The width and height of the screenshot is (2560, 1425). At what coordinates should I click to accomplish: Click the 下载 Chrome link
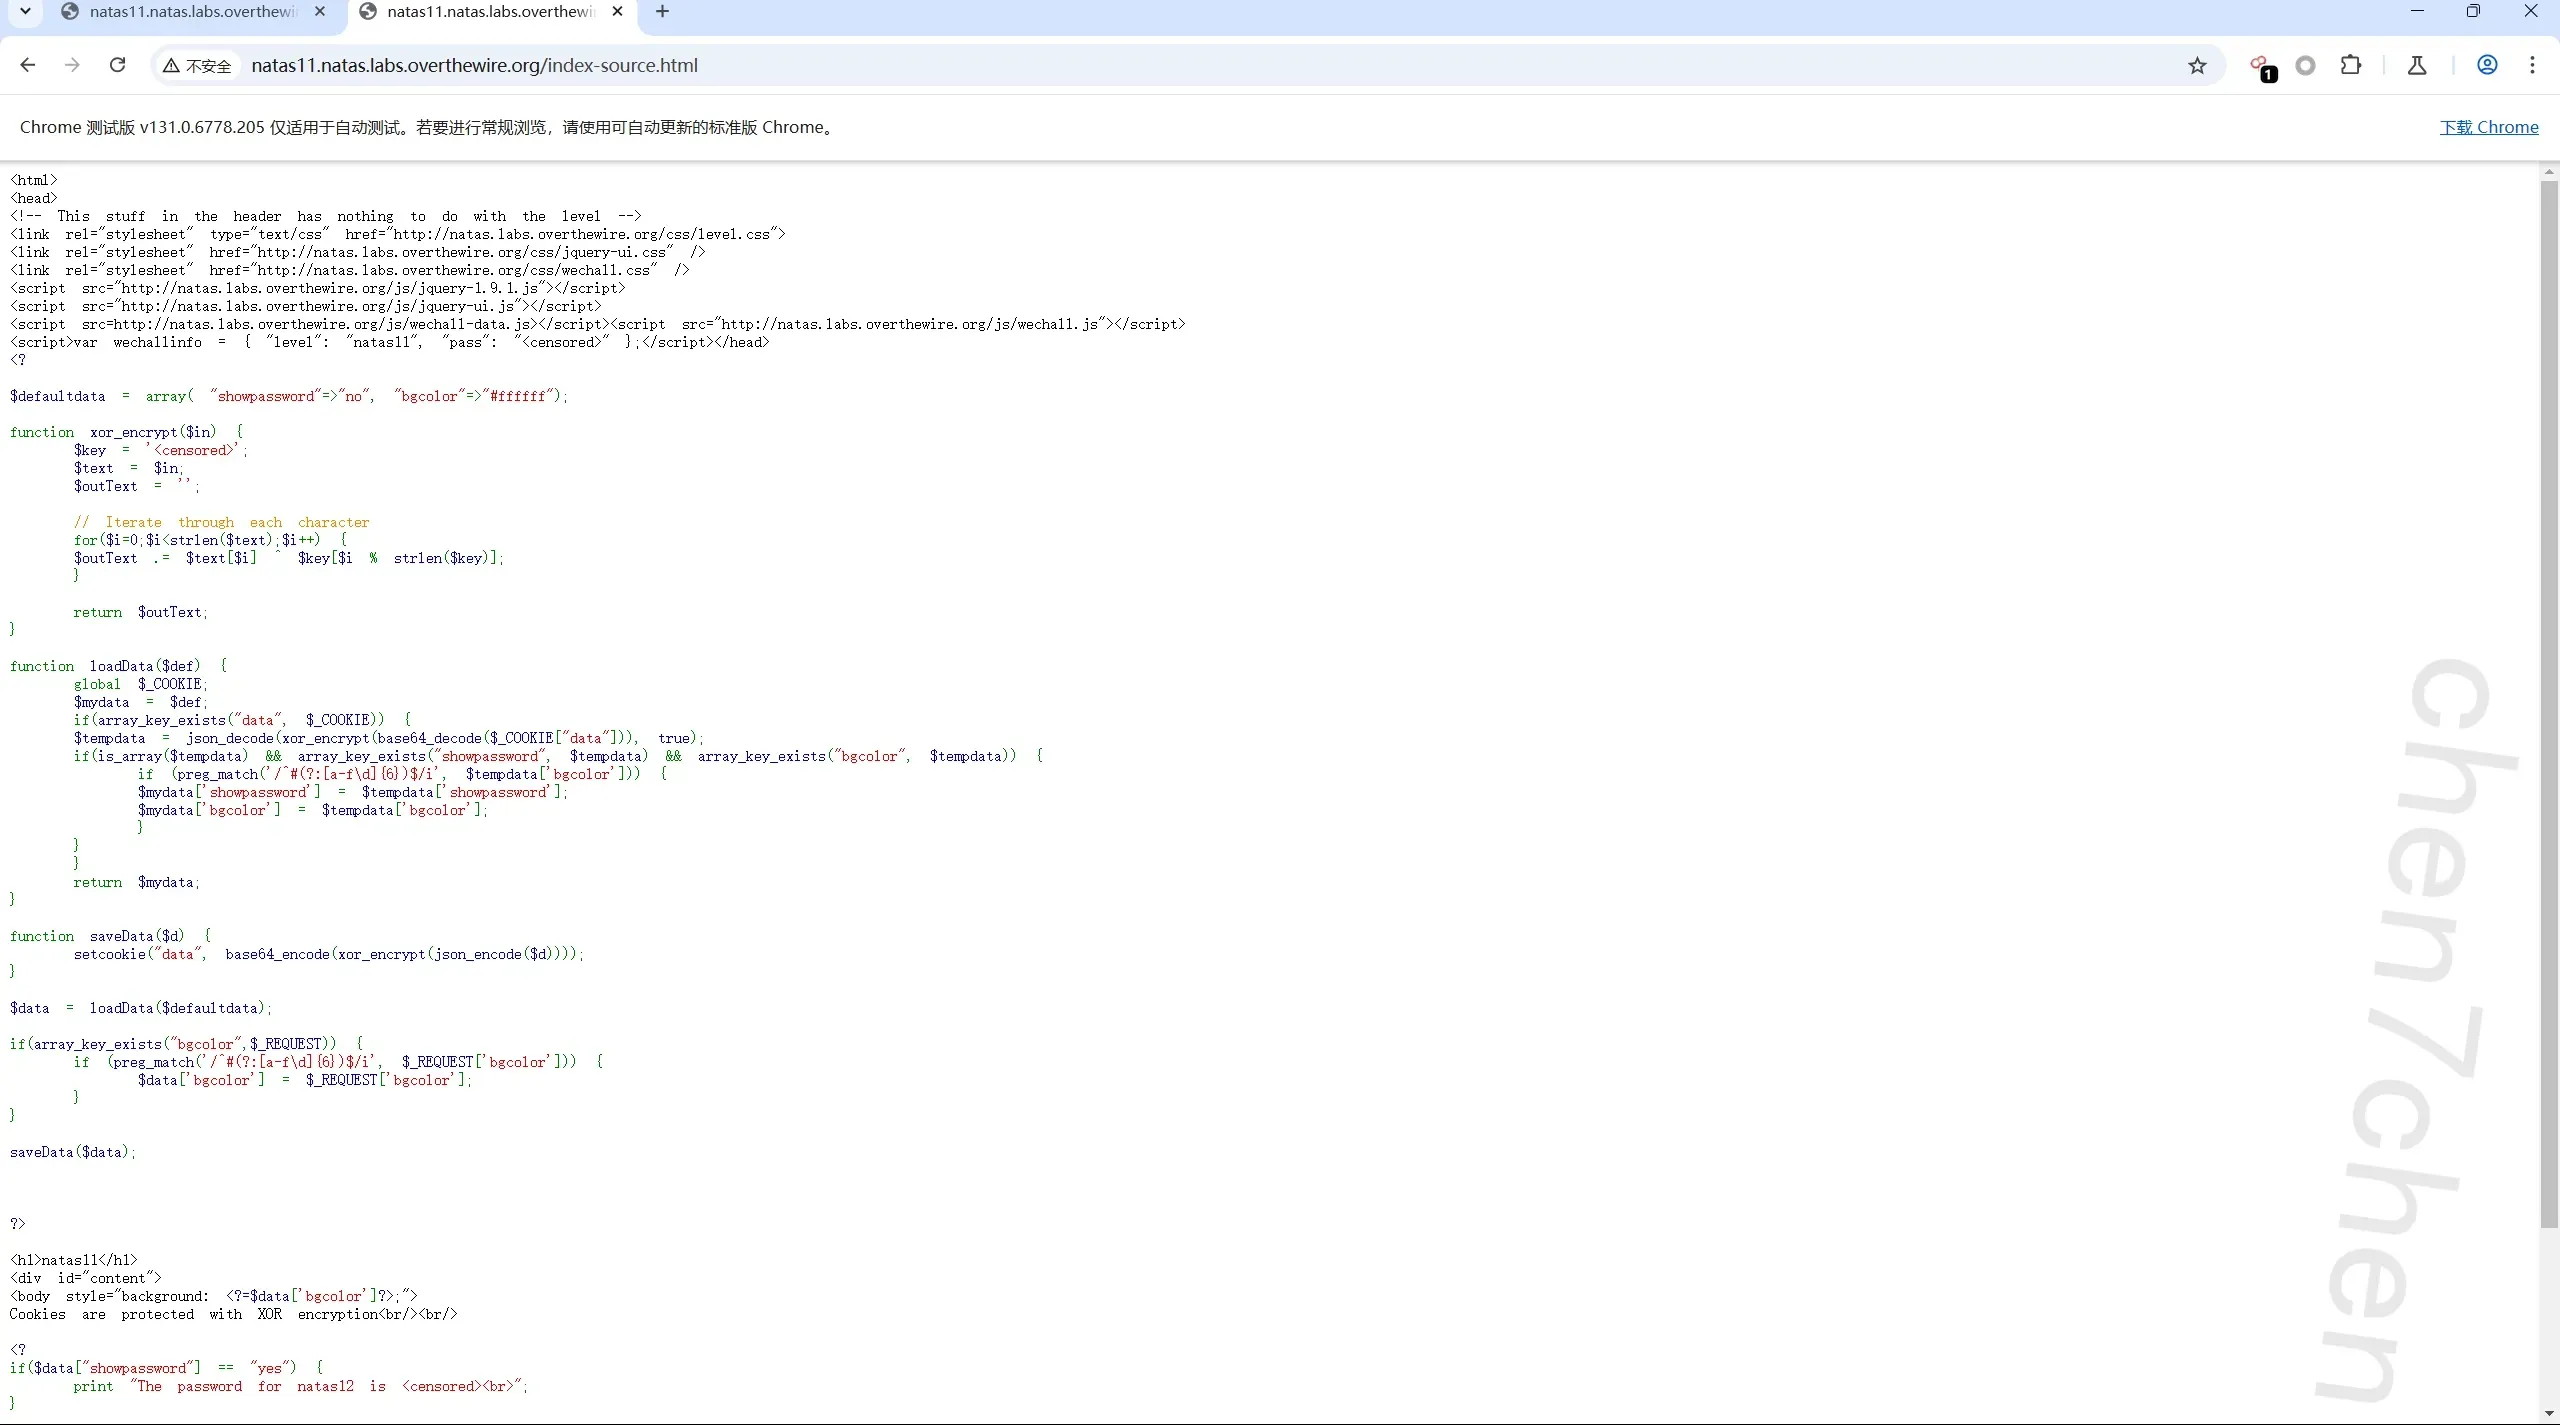click(2488, 127)
